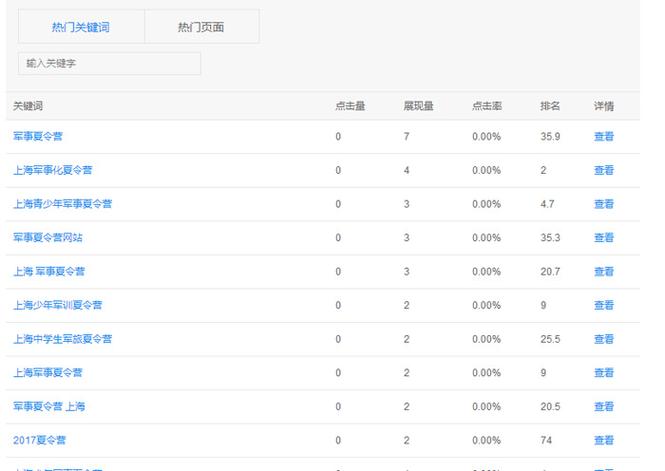Viewport: 665px width, 471px height.
Task: Click the 输入关键字 search field
Action: pos(109,63)
